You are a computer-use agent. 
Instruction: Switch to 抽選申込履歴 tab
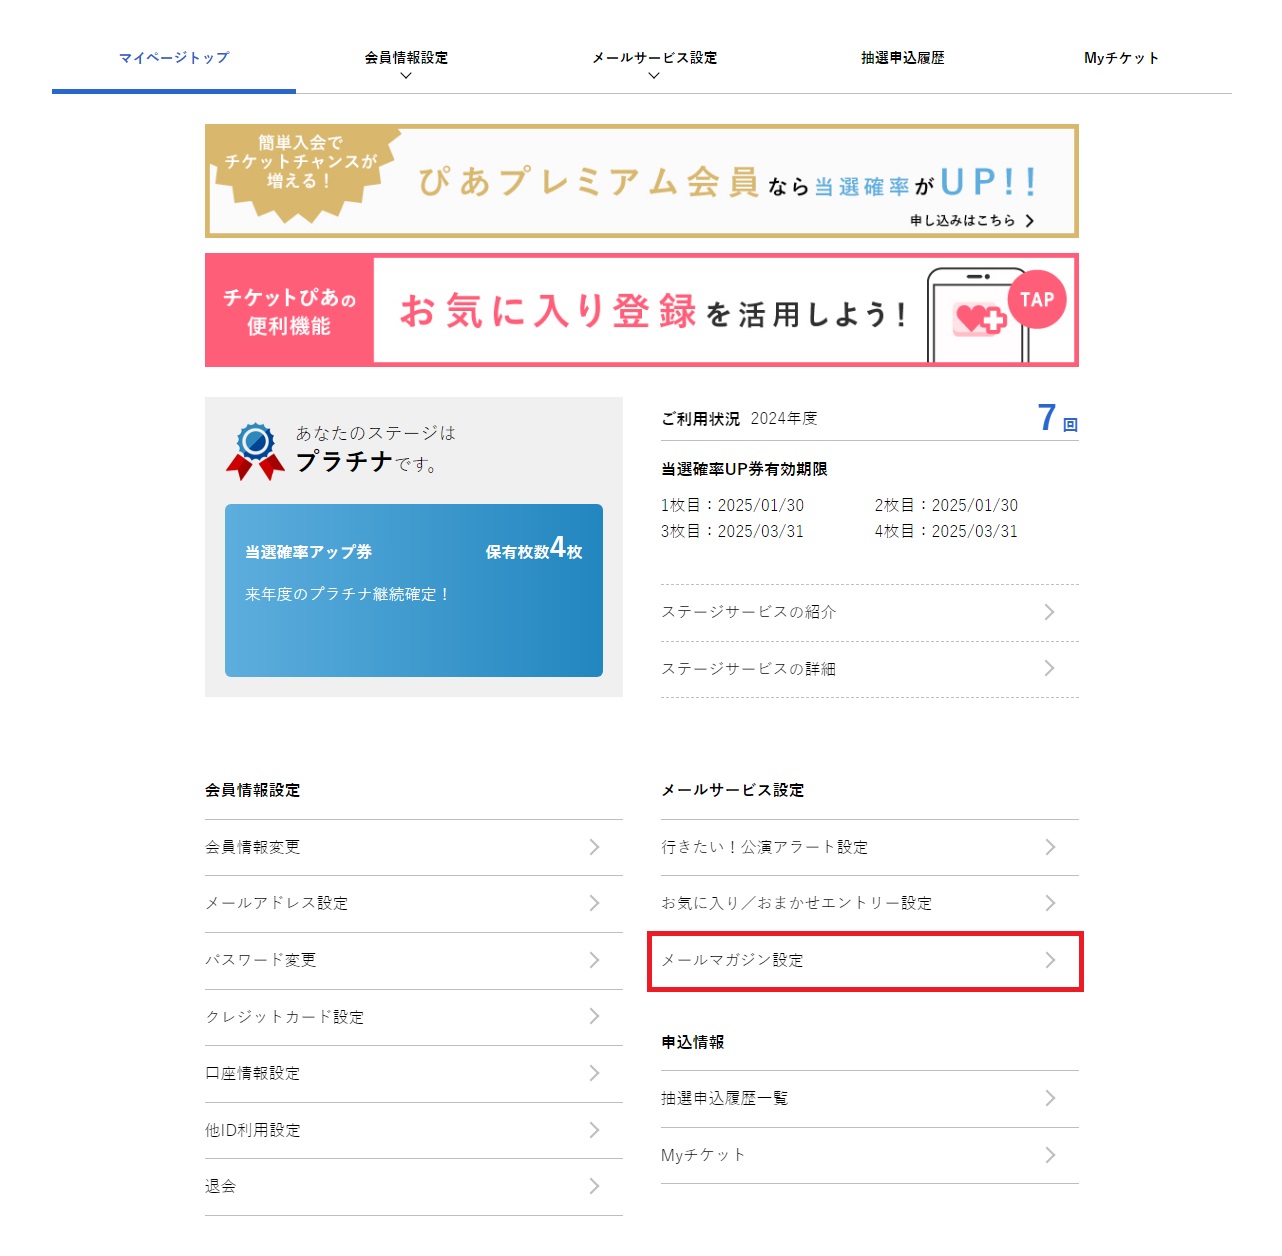[x=902, y=58]
